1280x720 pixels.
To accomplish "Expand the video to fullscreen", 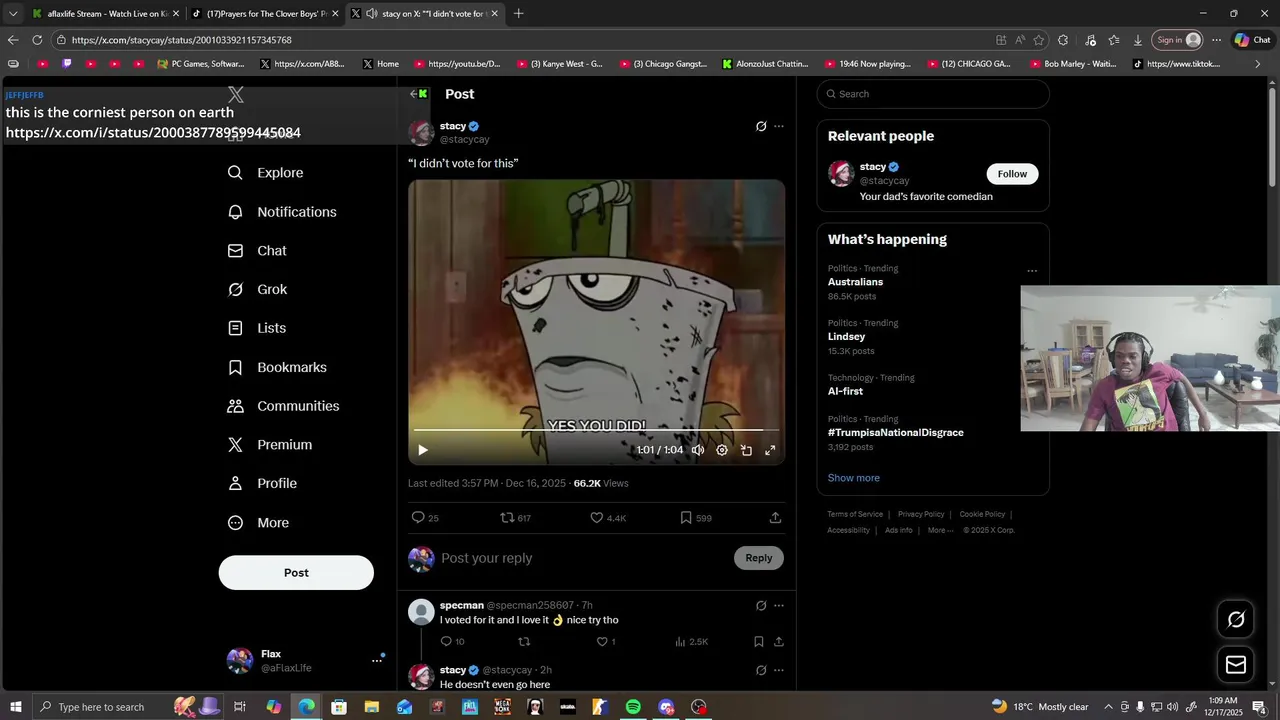I will [770, 450].
